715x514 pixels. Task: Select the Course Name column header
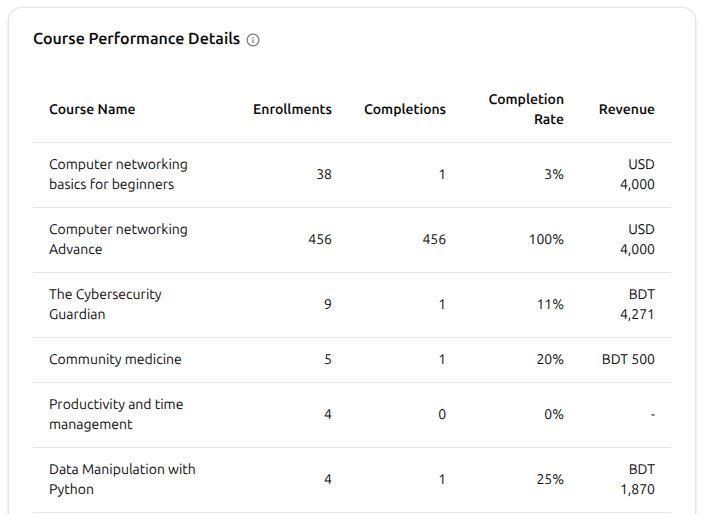92,109
